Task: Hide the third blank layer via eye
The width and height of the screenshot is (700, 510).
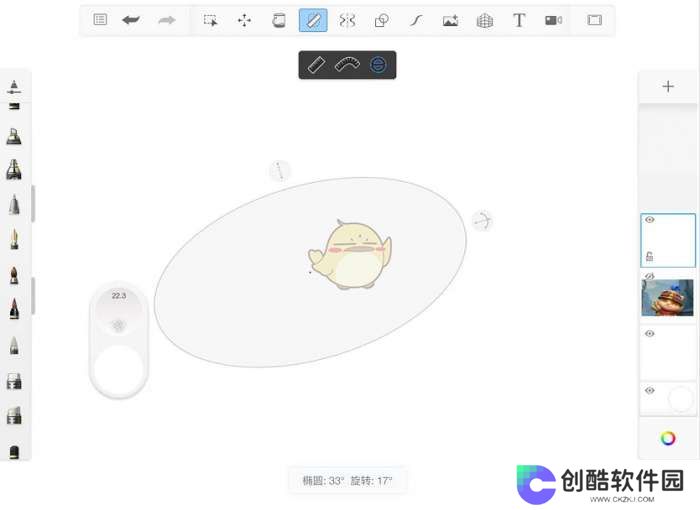Action: (650, 334)
